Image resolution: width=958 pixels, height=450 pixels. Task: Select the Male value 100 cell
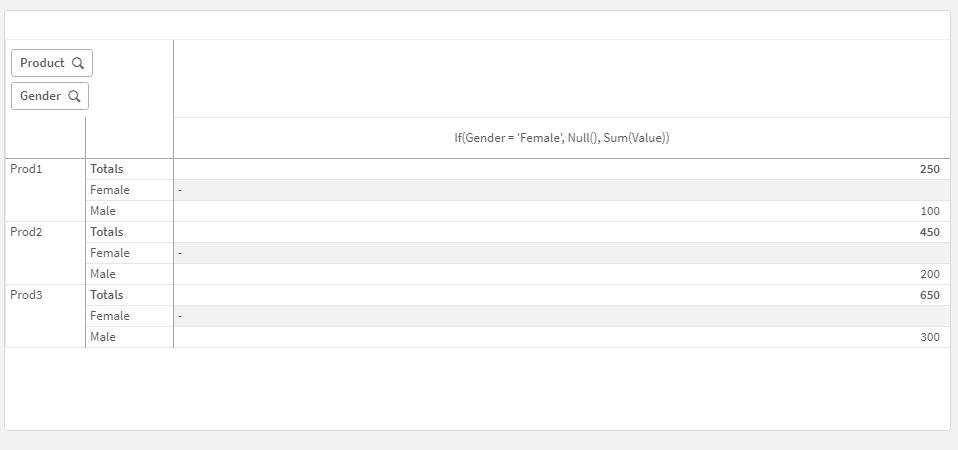(930, 211)
